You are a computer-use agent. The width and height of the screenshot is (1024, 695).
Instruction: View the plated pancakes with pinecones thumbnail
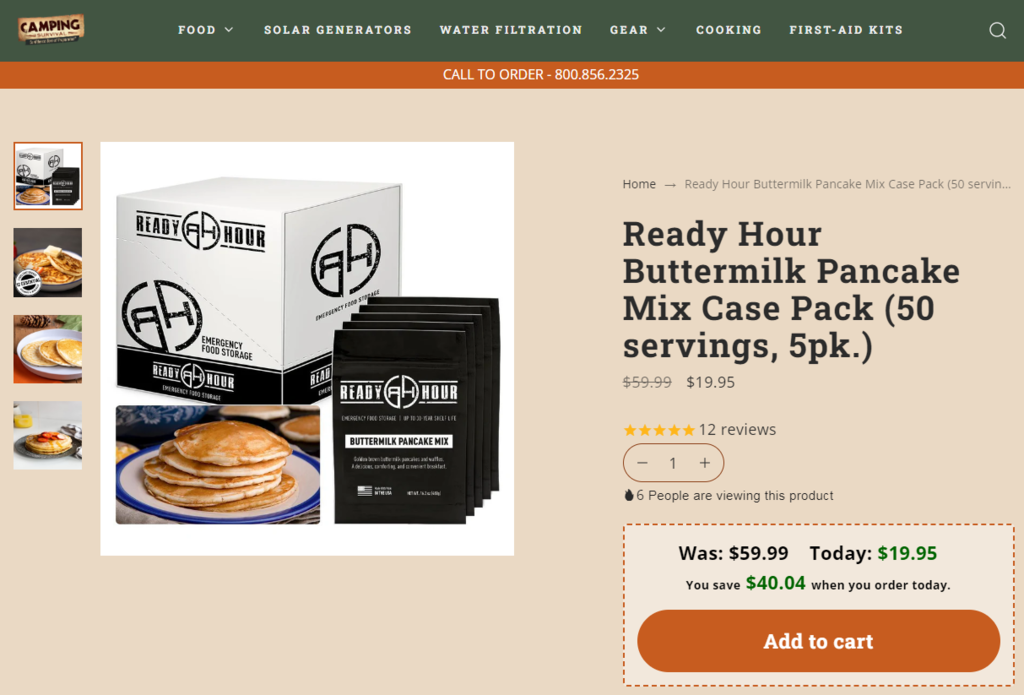(x=48, y=349)
